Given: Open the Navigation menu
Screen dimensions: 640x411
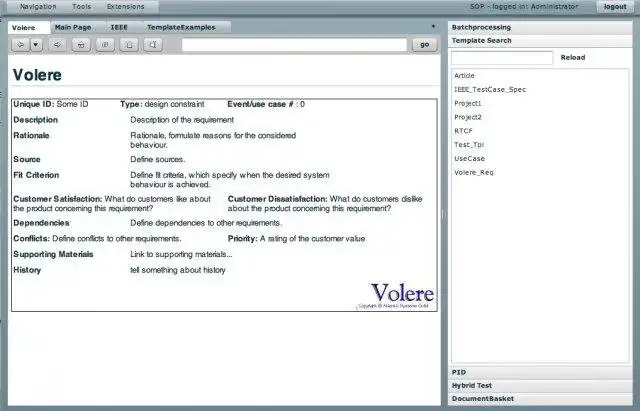Looking at the screenshot, I should pyautogui.click(x=38, y=7).
